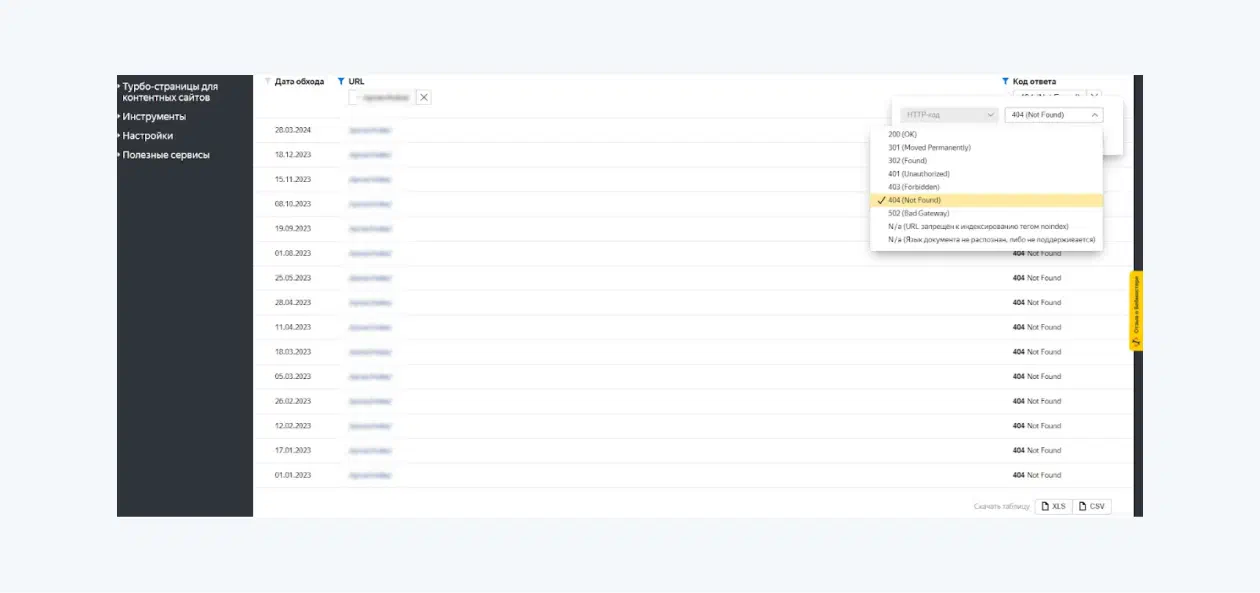
Task: Click the URL filter input field
Action: click(x=381, y=97)
